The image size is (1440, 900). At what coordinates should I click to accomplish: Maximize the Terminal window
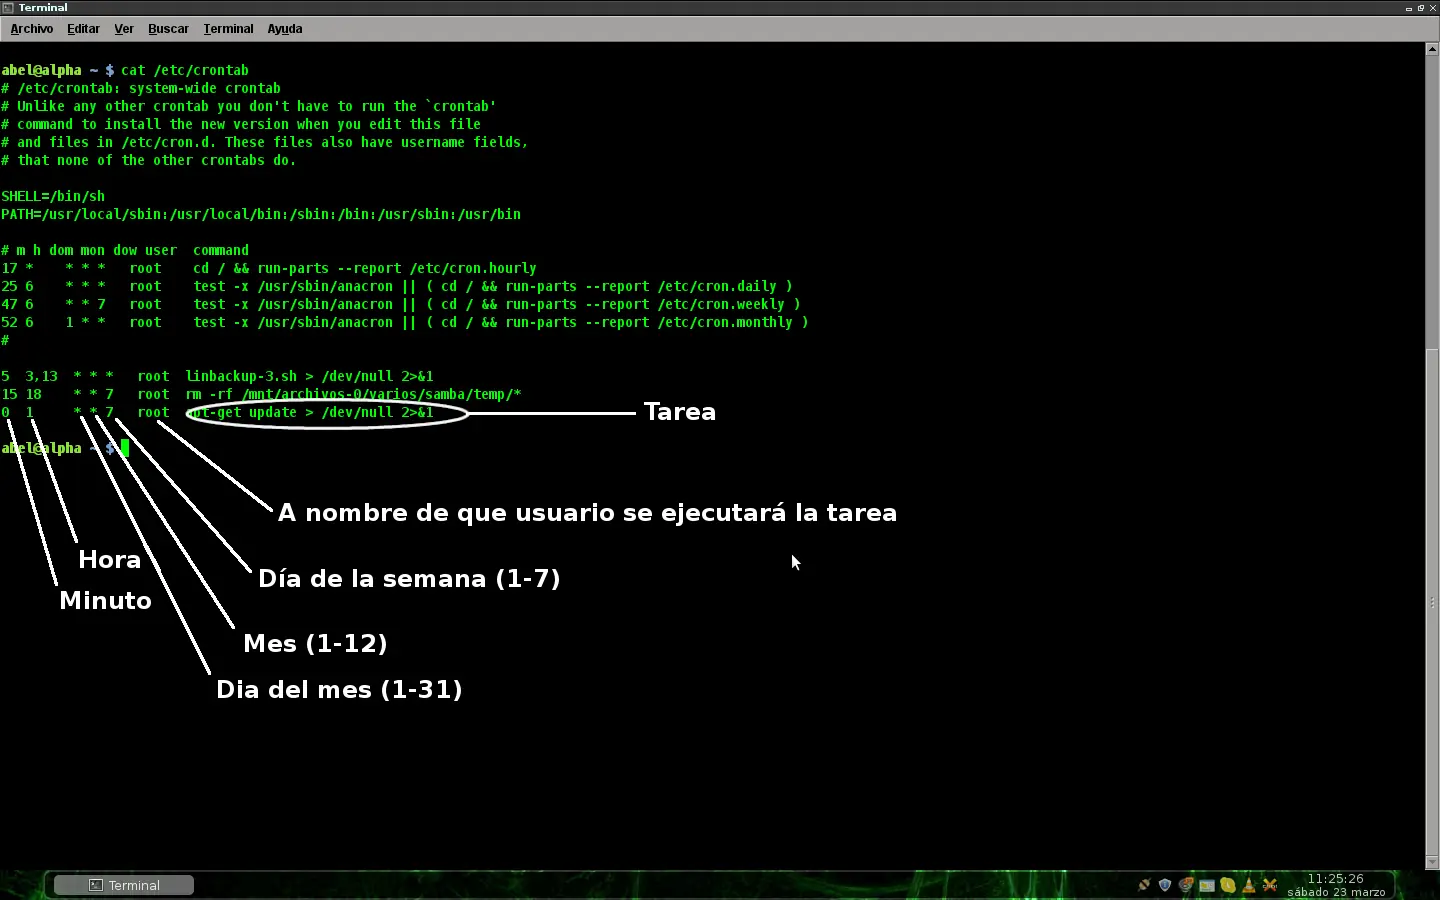coord(1421,7)
